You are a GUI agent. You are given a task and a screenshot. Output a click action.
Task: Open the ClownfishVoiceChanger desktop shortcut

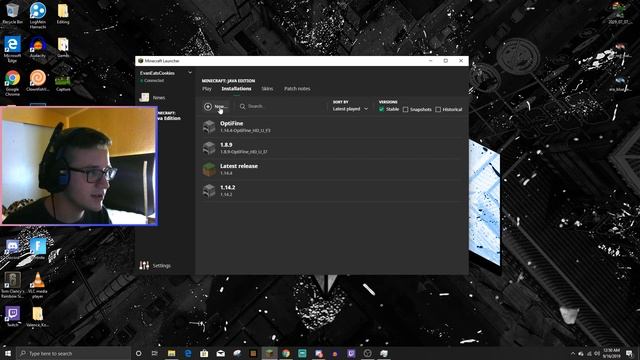[x=38, y=80]
